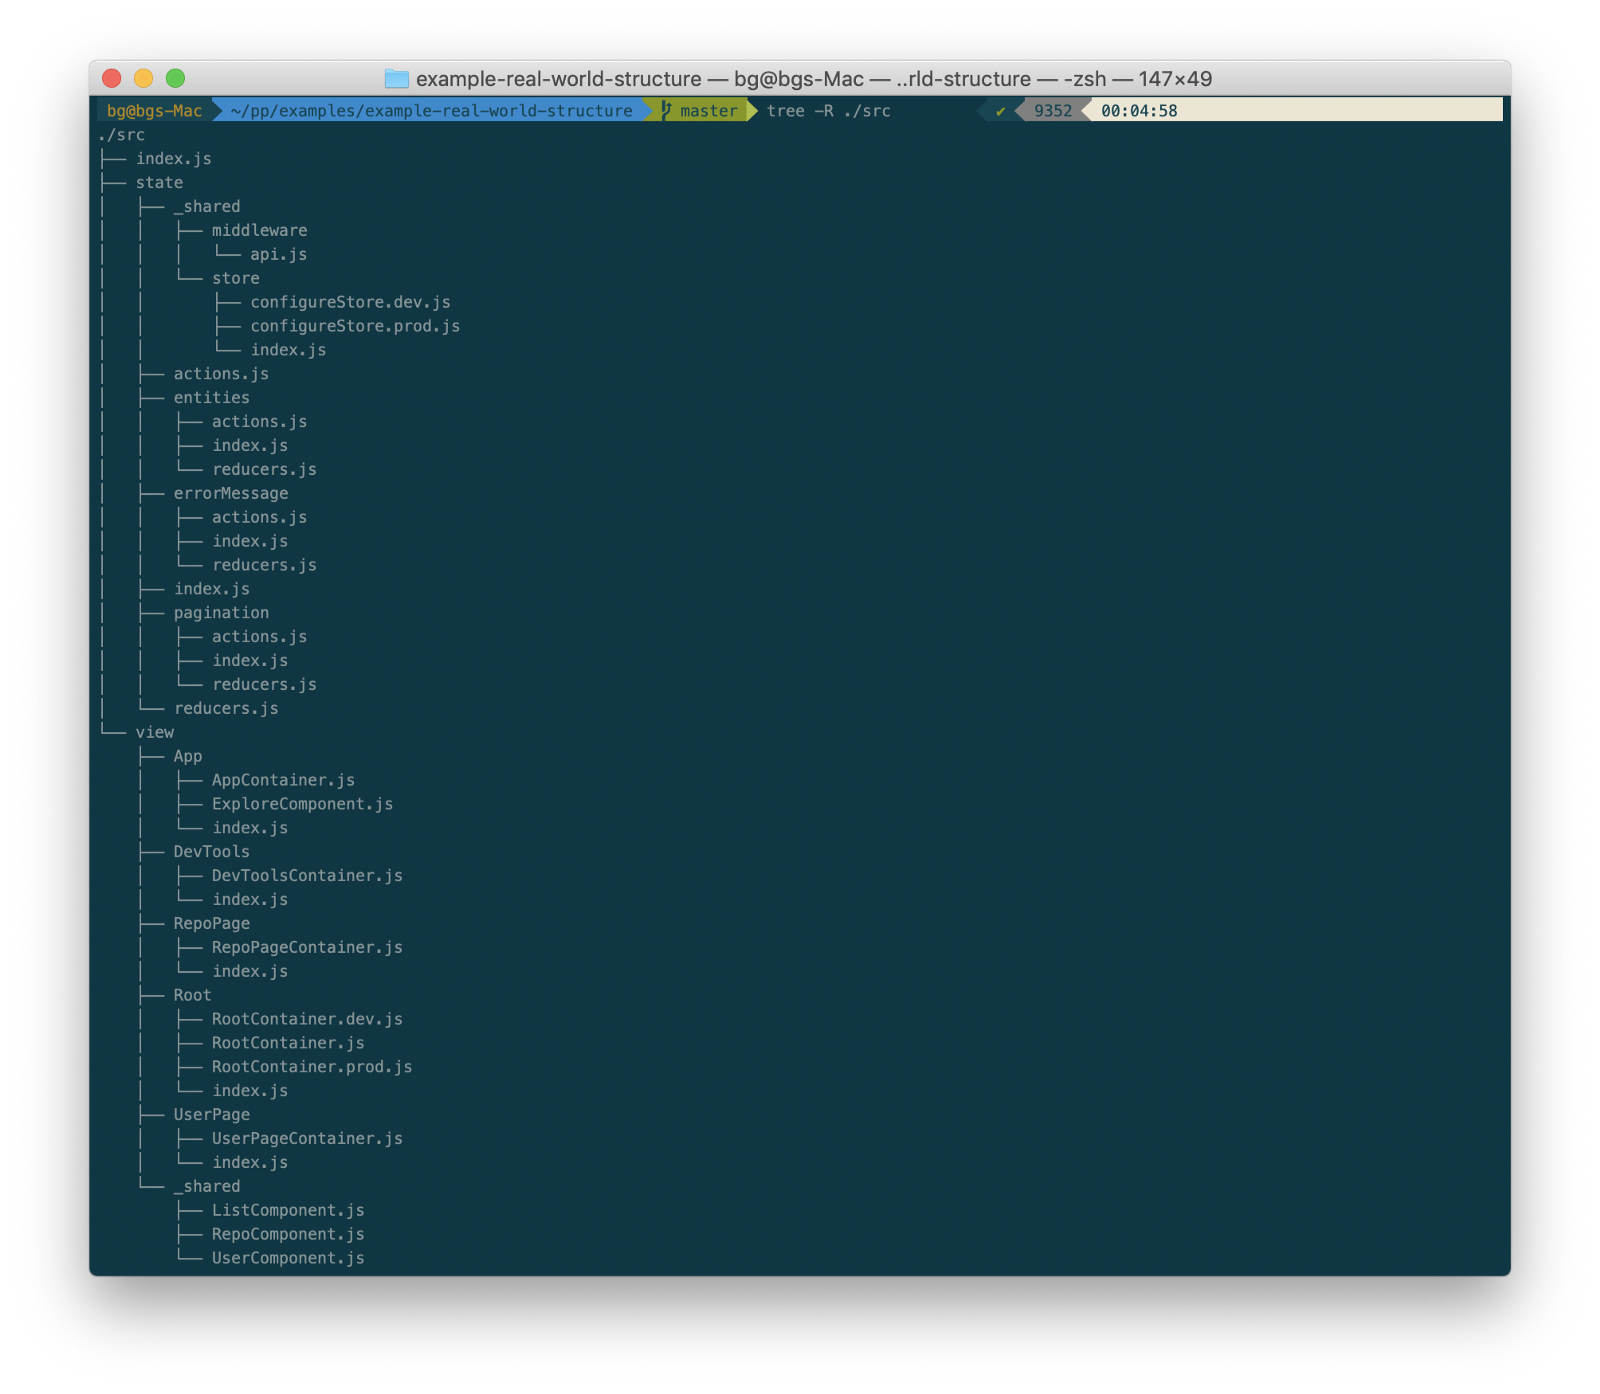
Task: Click index.js under the DevTools folder
Action: pos(251,900)
